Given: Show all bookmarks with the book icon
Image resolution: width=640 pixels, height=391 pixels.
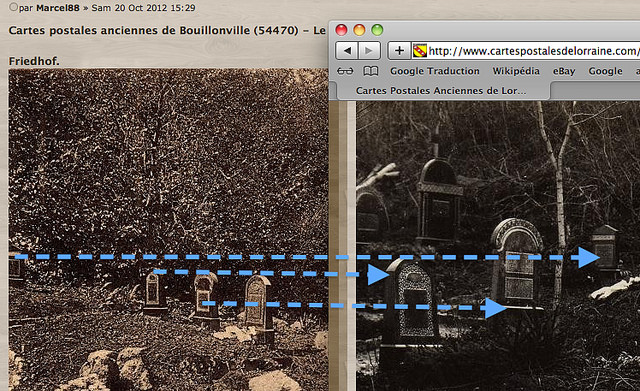Looking at the screenshot, I should [371, 71].
